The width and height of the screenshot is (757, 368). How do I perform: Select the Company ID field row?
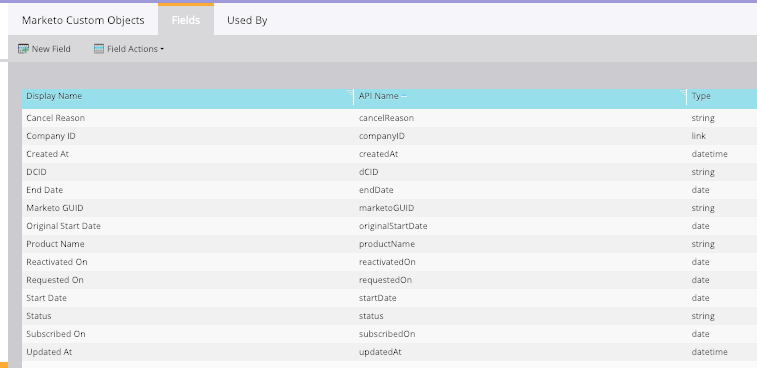389,136
